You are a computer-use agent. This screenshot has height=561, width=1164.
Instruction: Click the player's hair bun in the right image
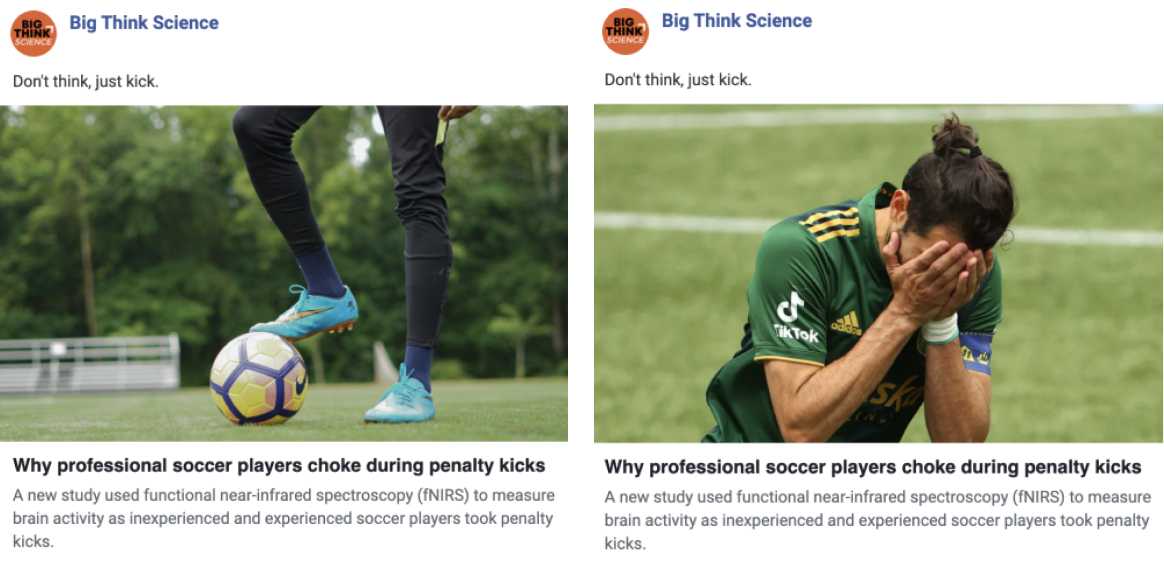953,135
